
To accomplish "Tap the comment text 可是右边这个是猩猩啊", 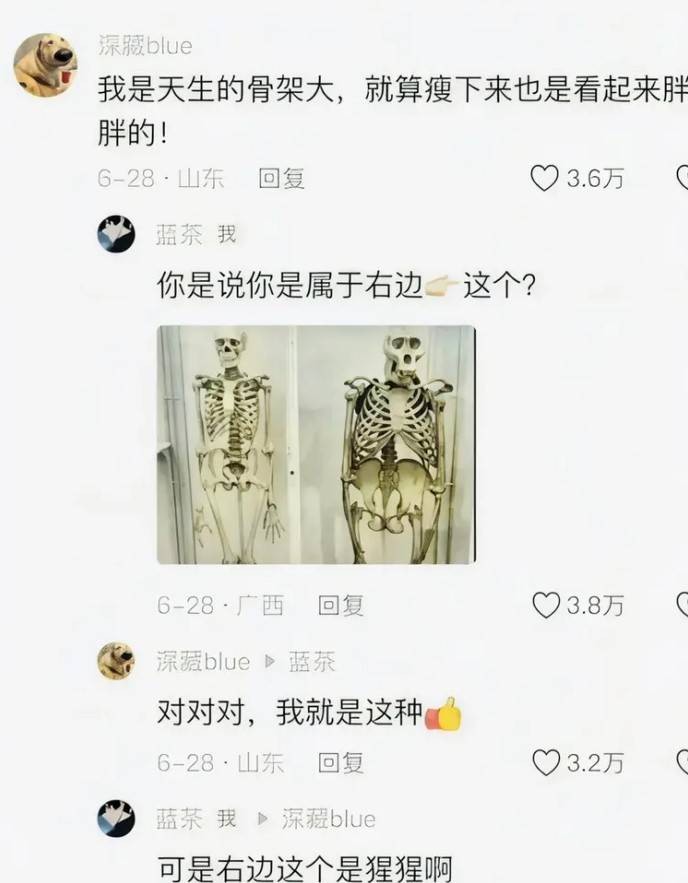I will (305, 869).
